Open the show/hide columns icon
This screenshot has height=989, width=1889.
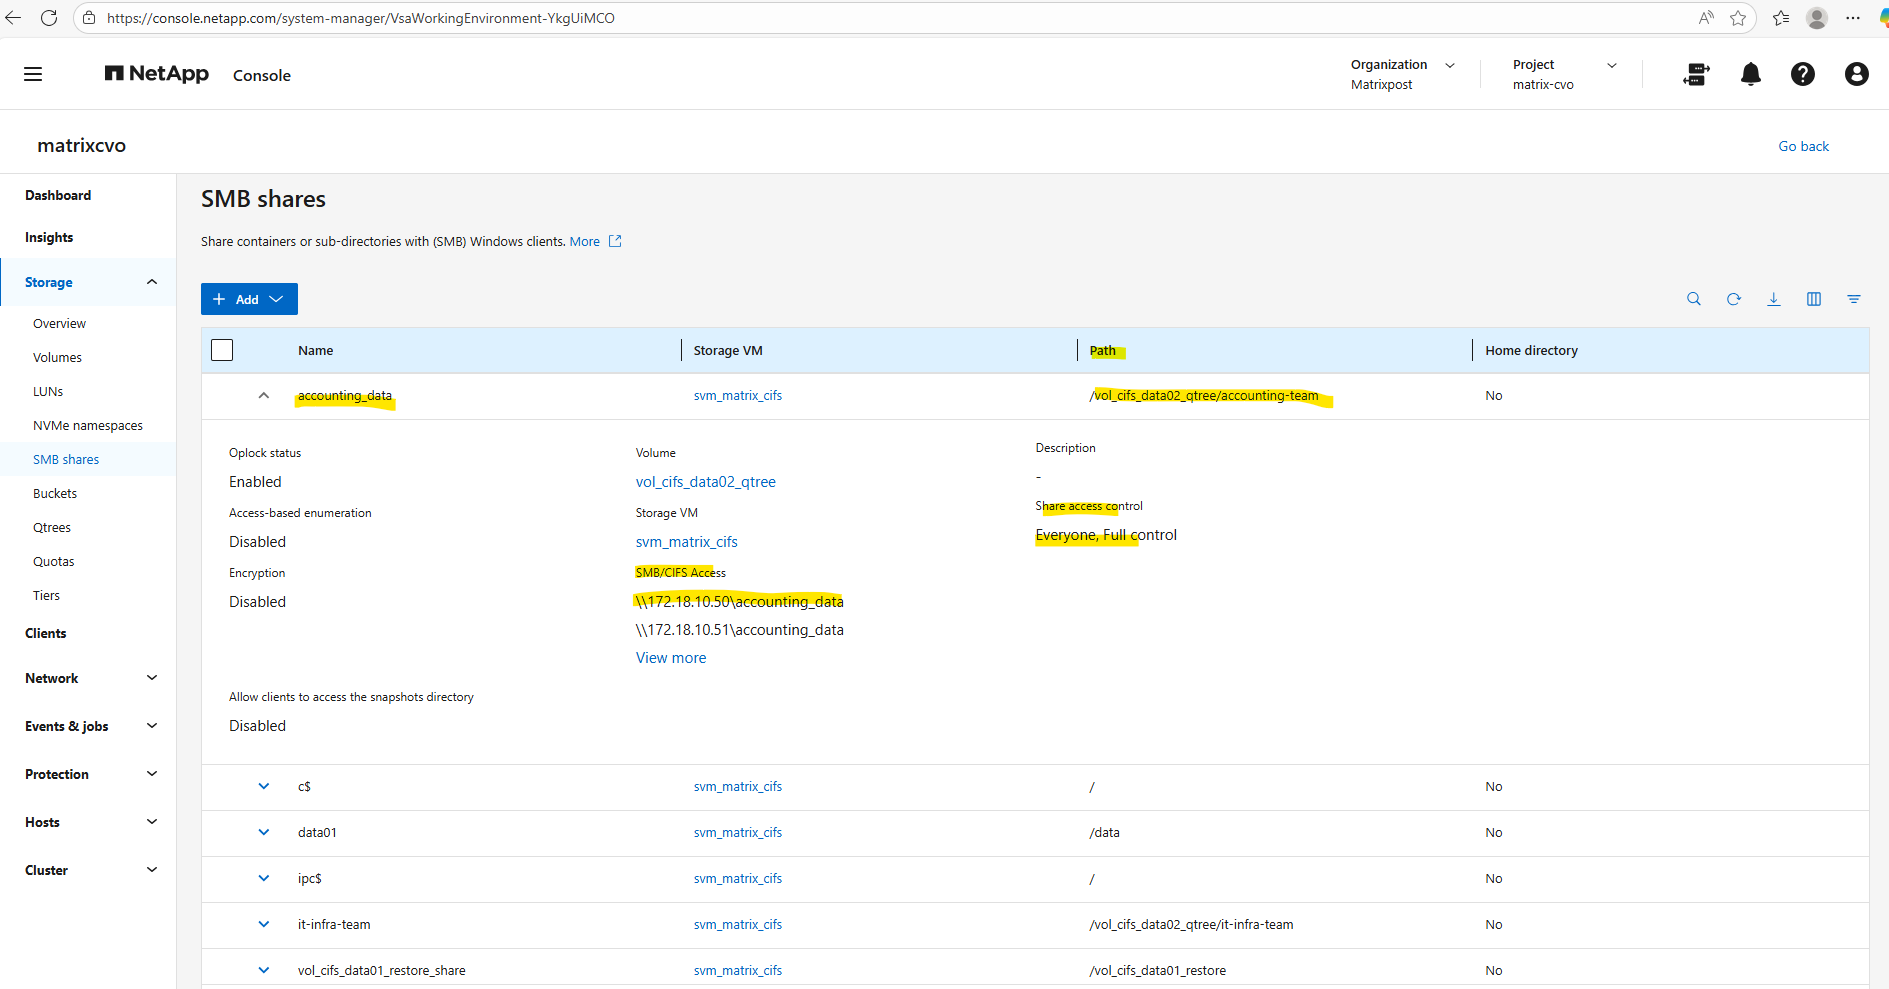(x=1813, y=299)
